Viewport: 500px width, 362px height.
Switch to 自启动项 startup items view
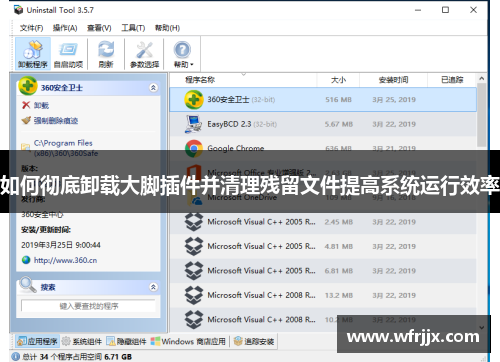coord(68,54)
